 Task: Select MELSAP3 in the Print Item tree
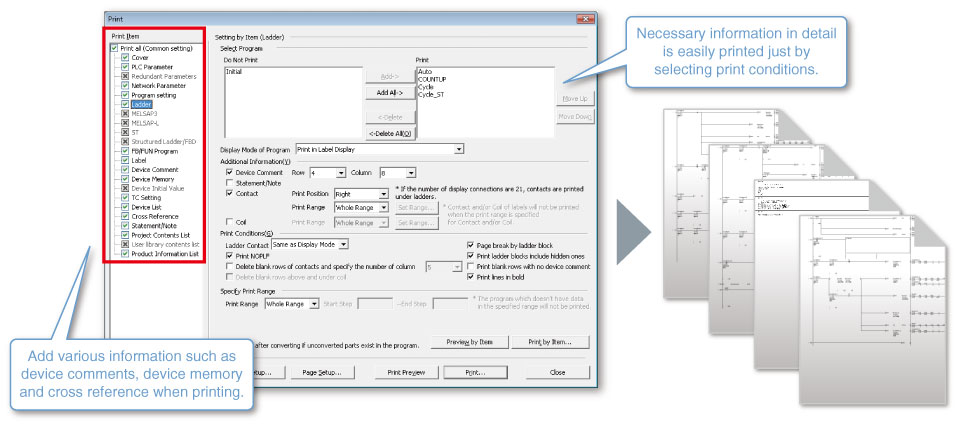pos(144,114)
